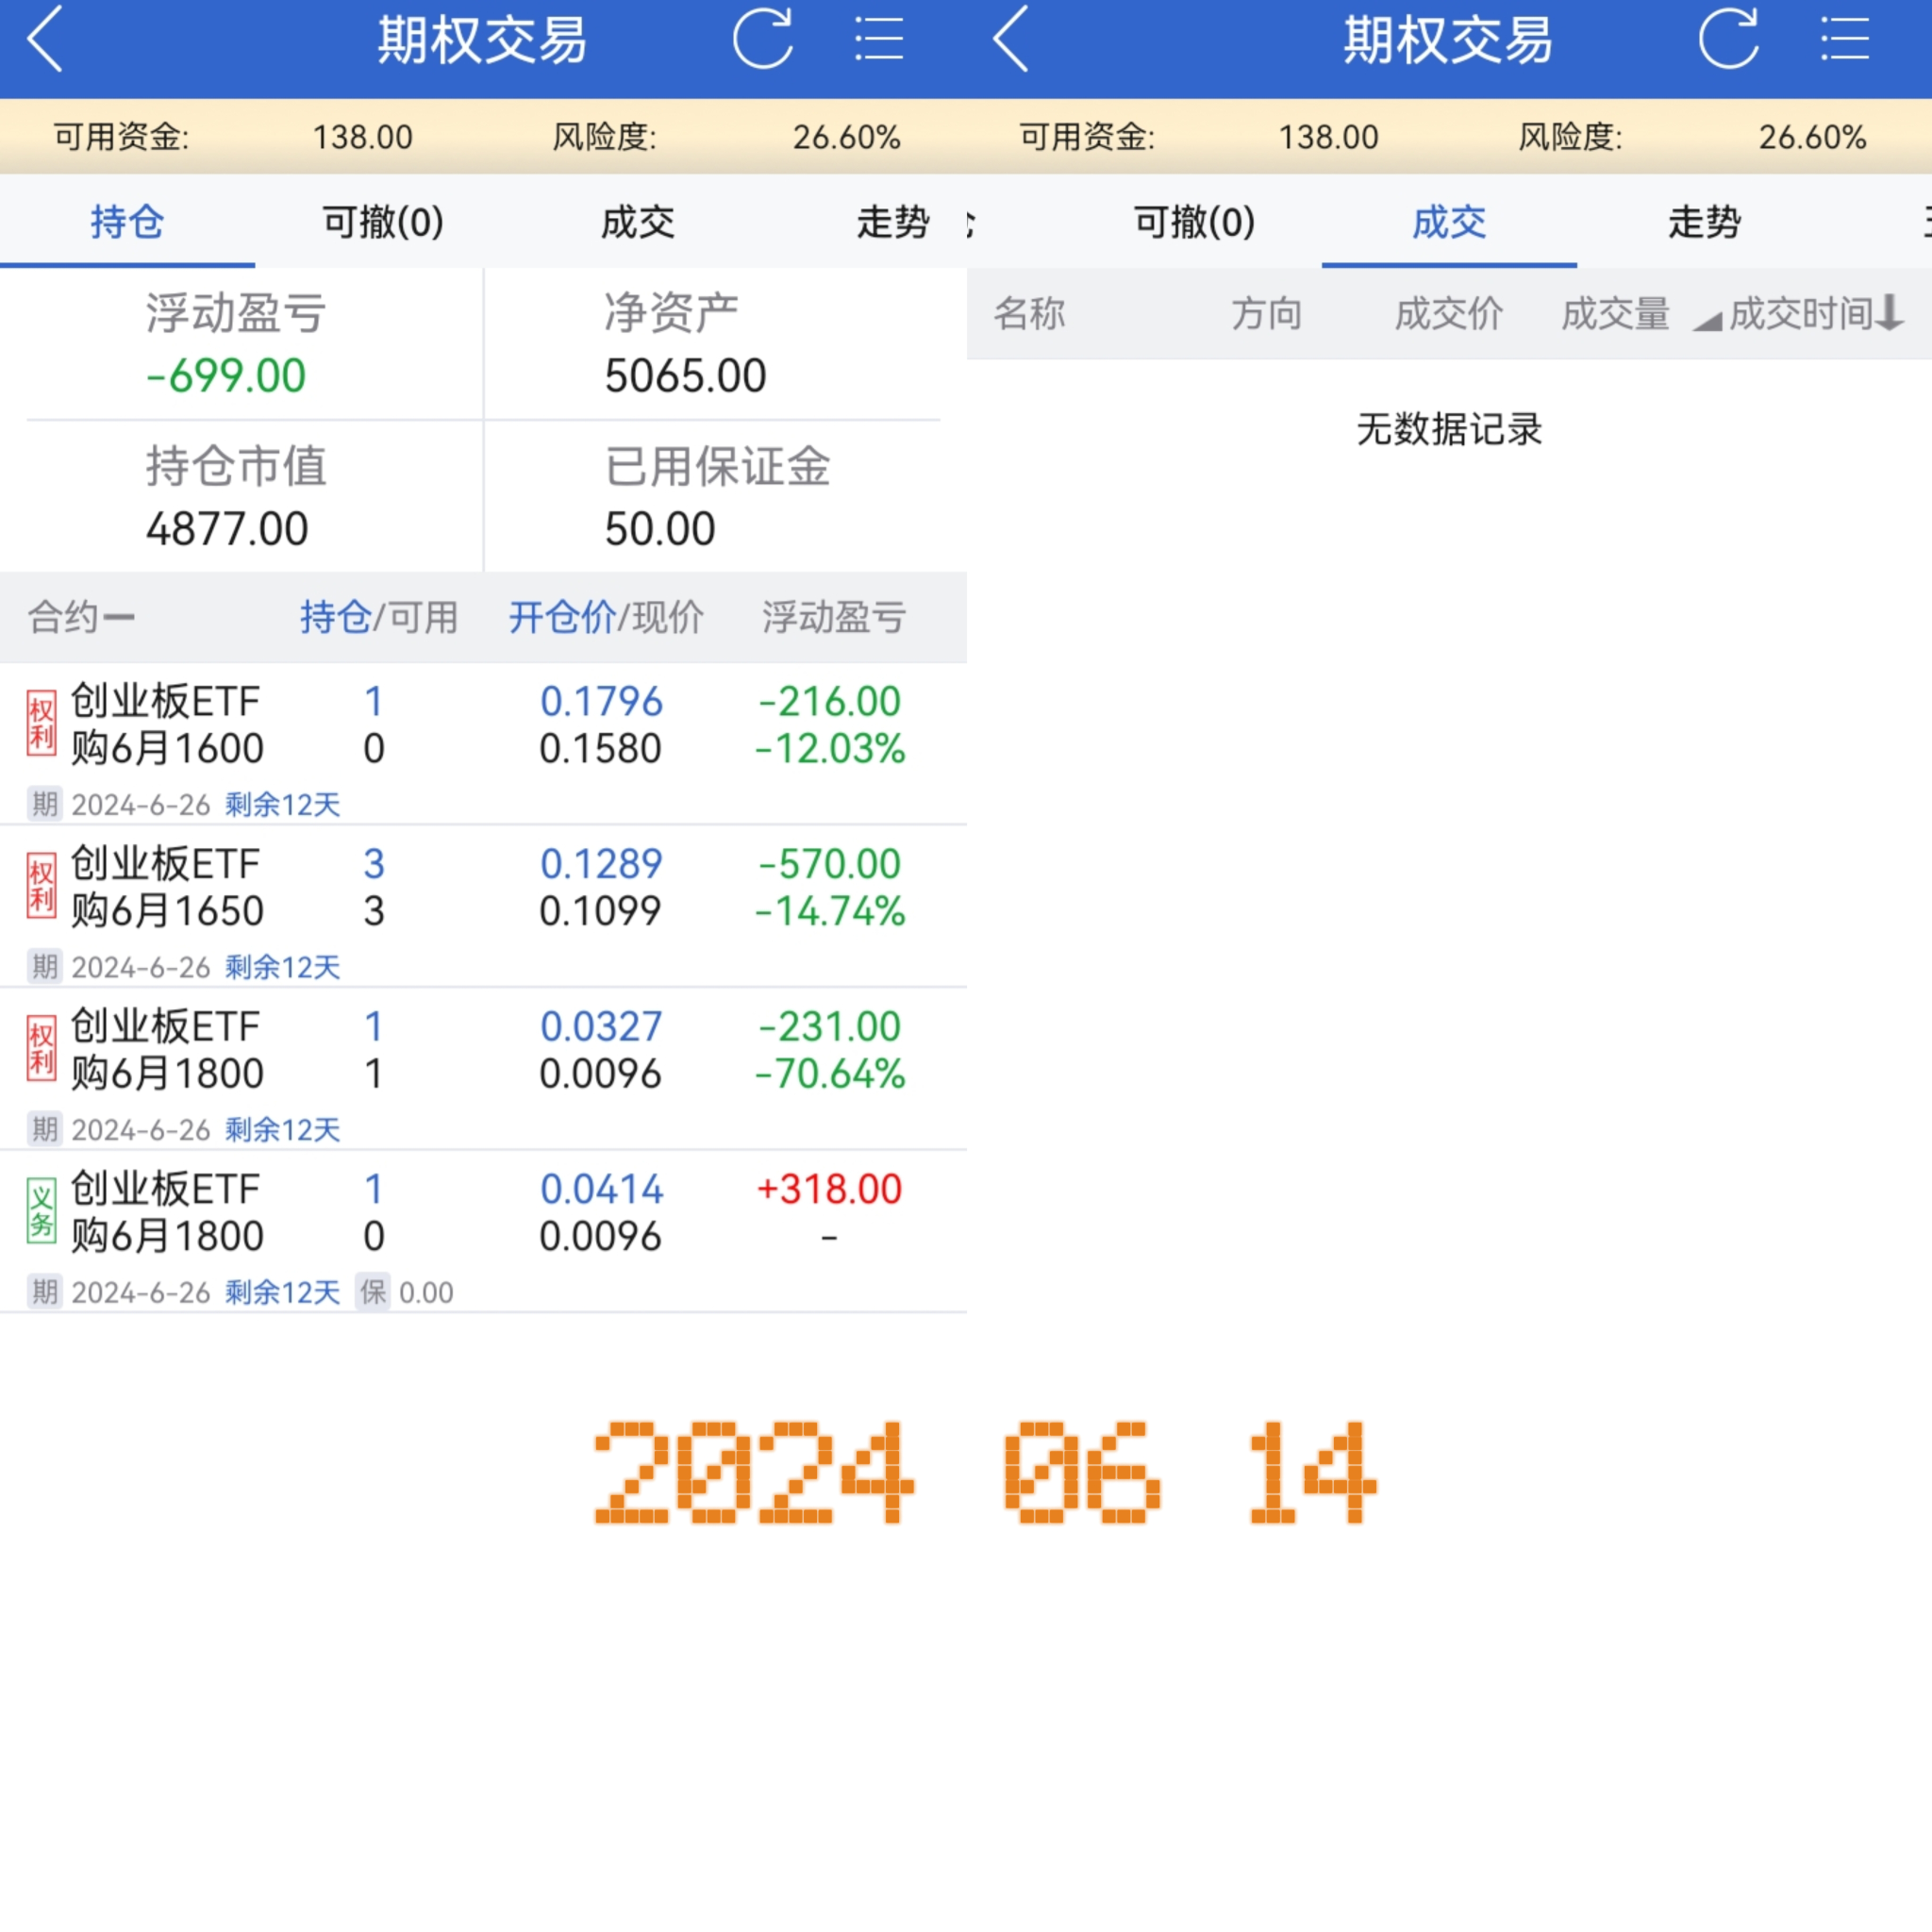Sort by 成交时间 with the down arrow

click(x=1889, y=313)
